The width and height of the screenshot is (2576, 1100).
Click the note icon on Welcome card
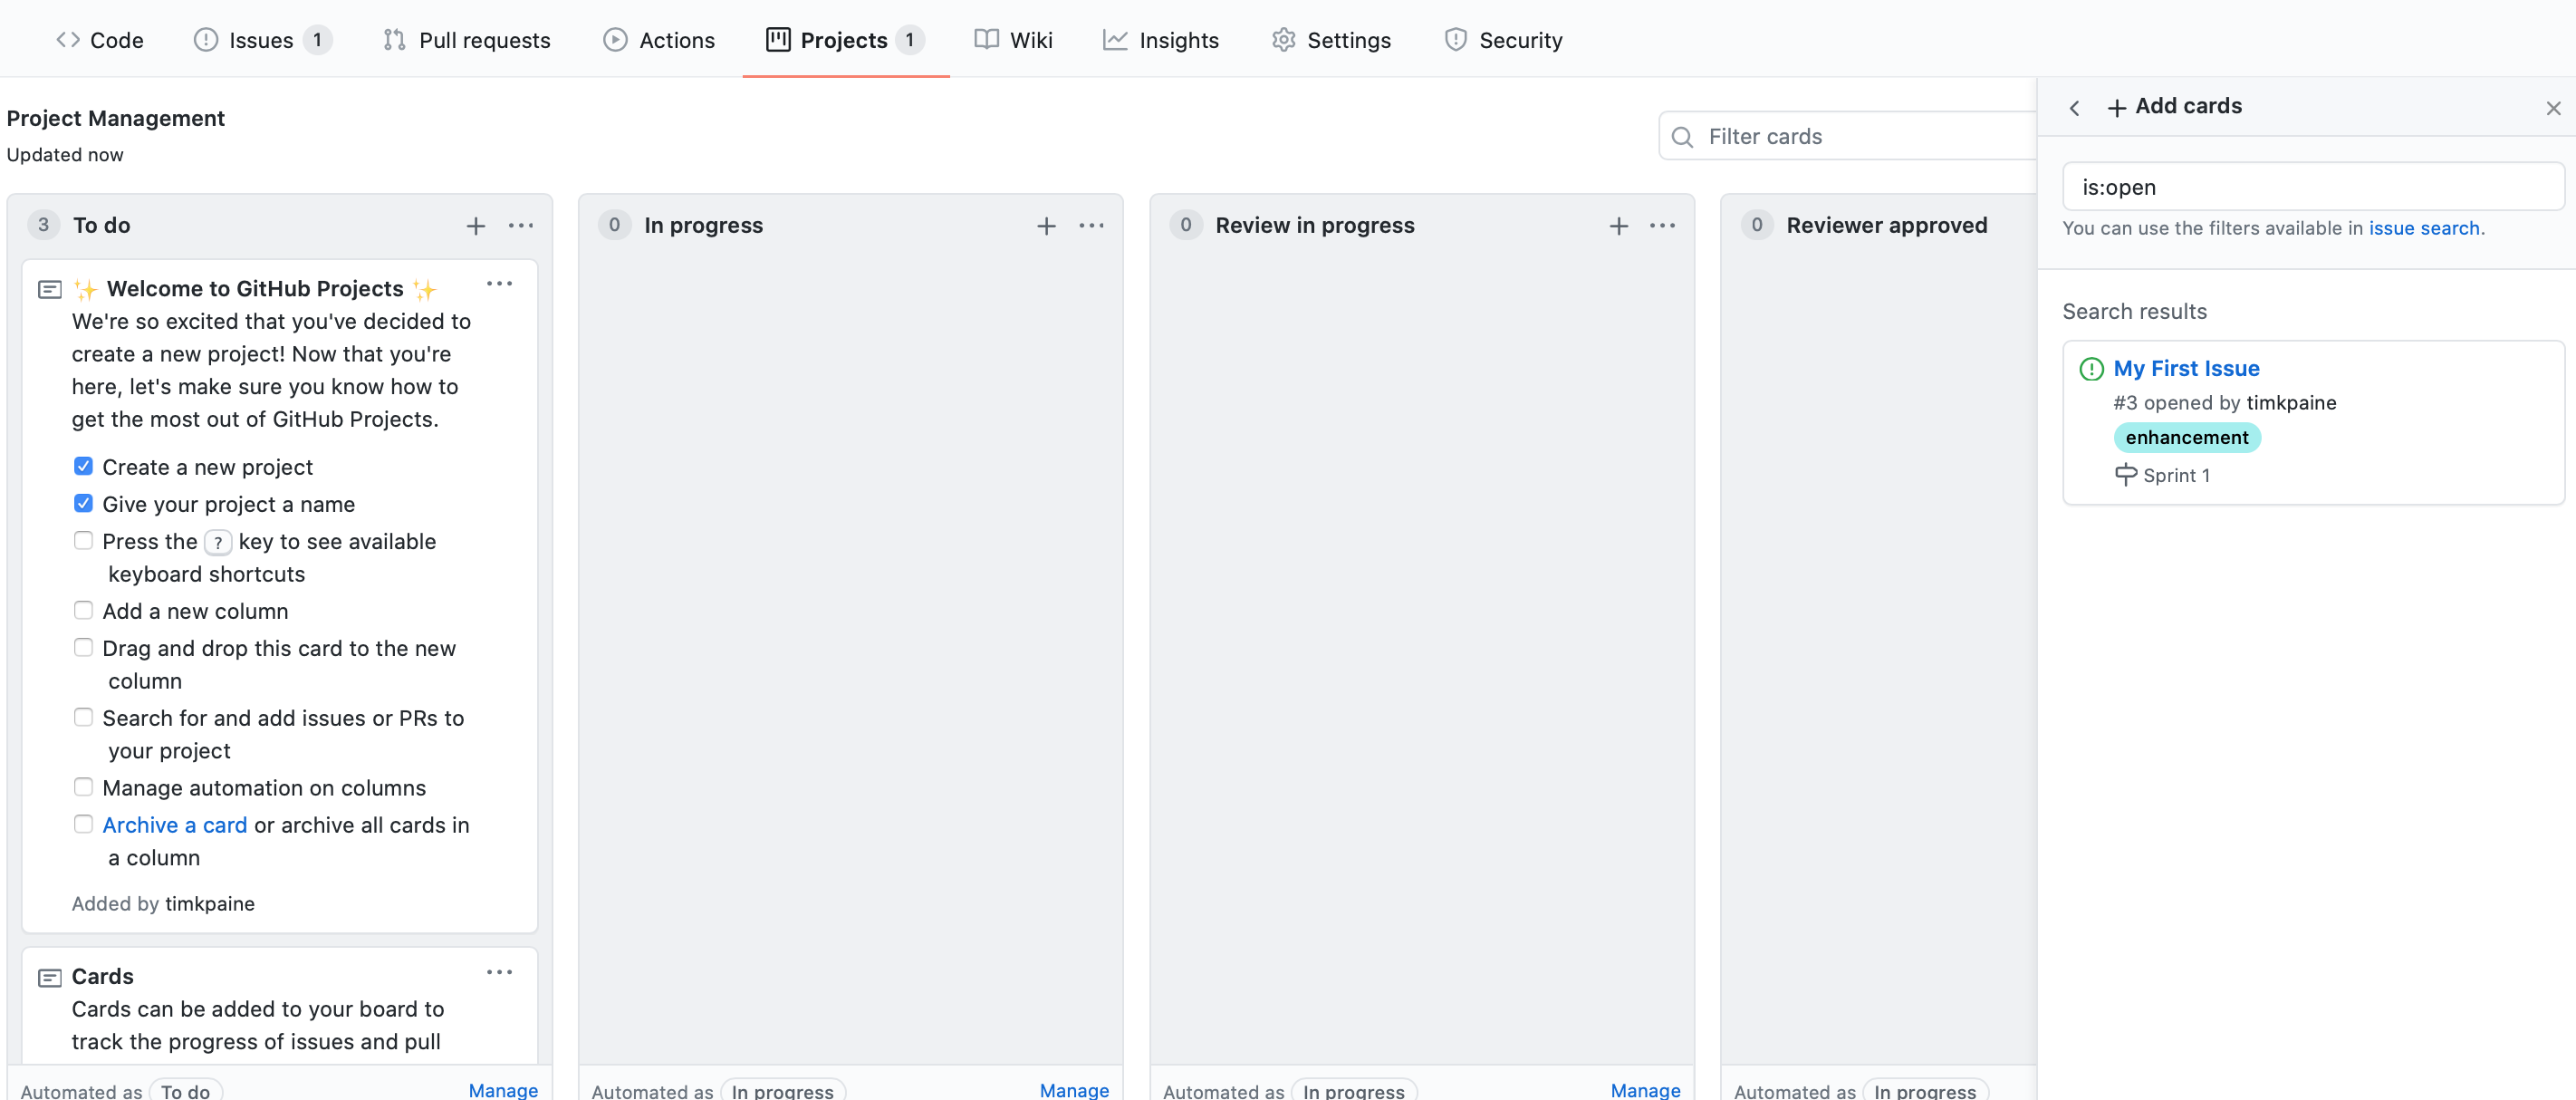point(50,290)
